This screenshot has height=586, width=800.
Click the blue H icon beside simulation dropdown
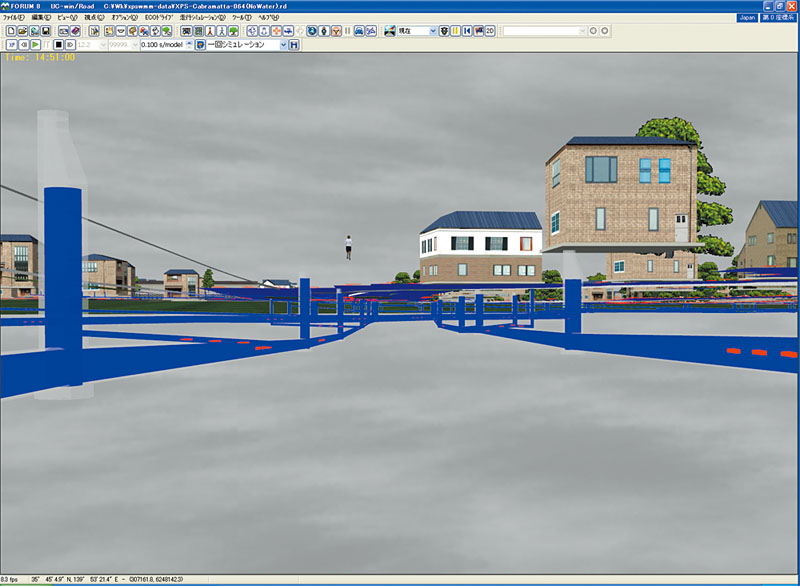click(x=294, y=45)
